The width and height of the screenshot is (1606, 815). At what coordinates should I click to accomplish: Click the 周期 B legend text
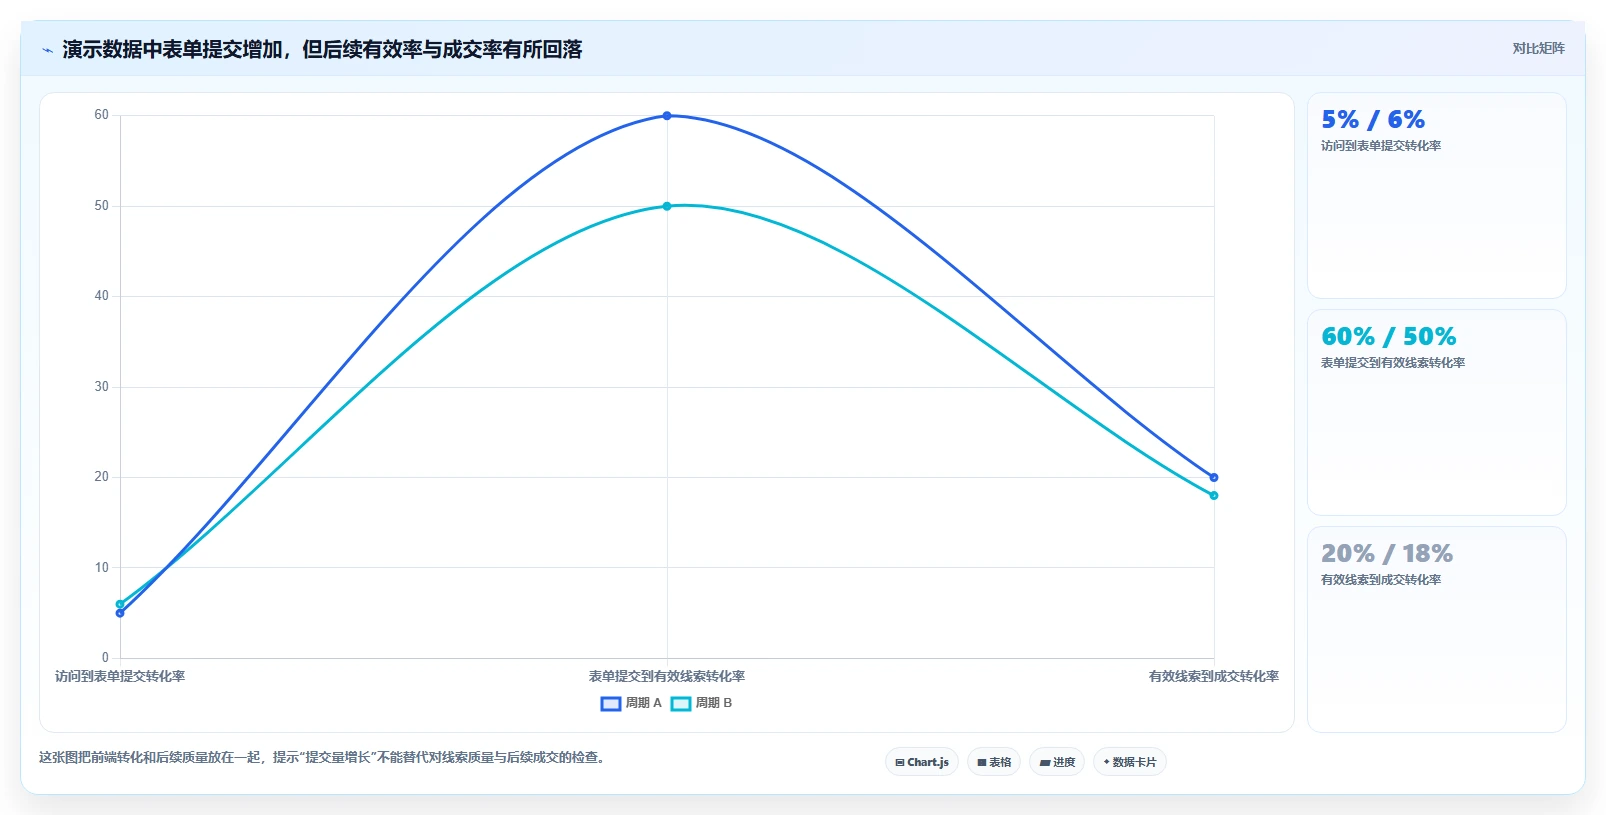click(x=714, y=703)
